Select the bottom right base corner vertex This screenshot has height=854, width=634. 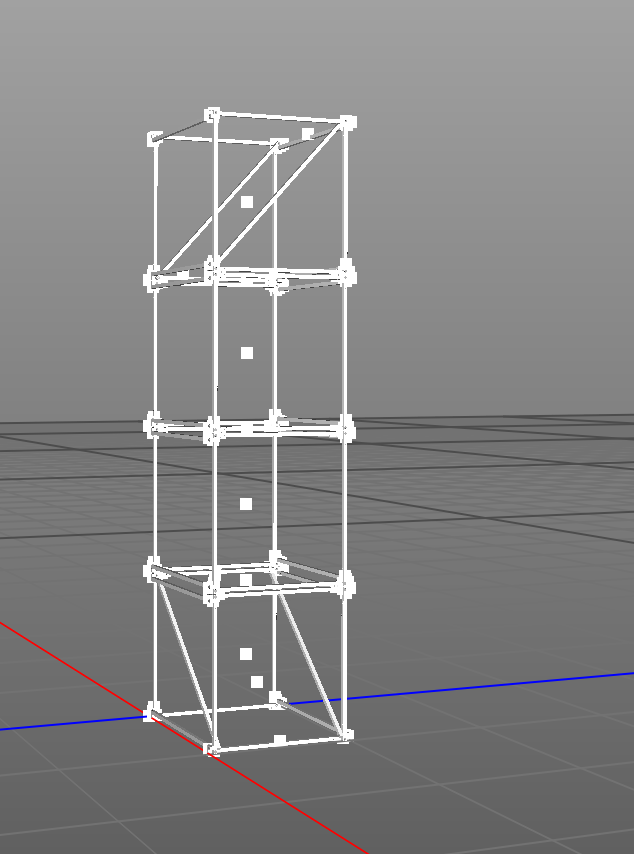pos(346,734)
